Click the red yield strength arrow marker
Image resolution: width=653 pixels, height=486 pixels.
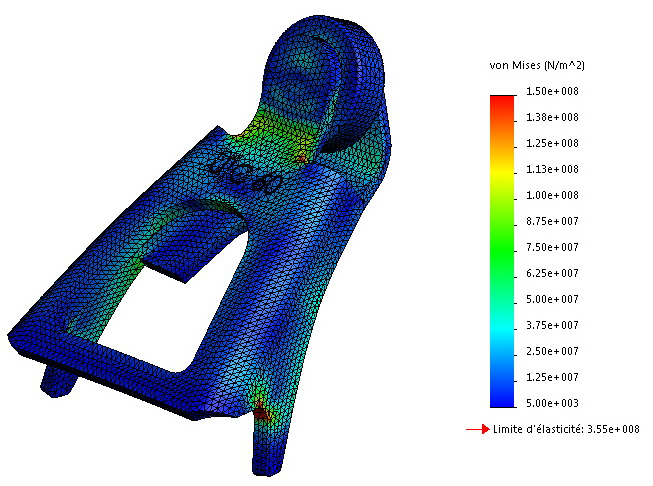tap(477, 429)
